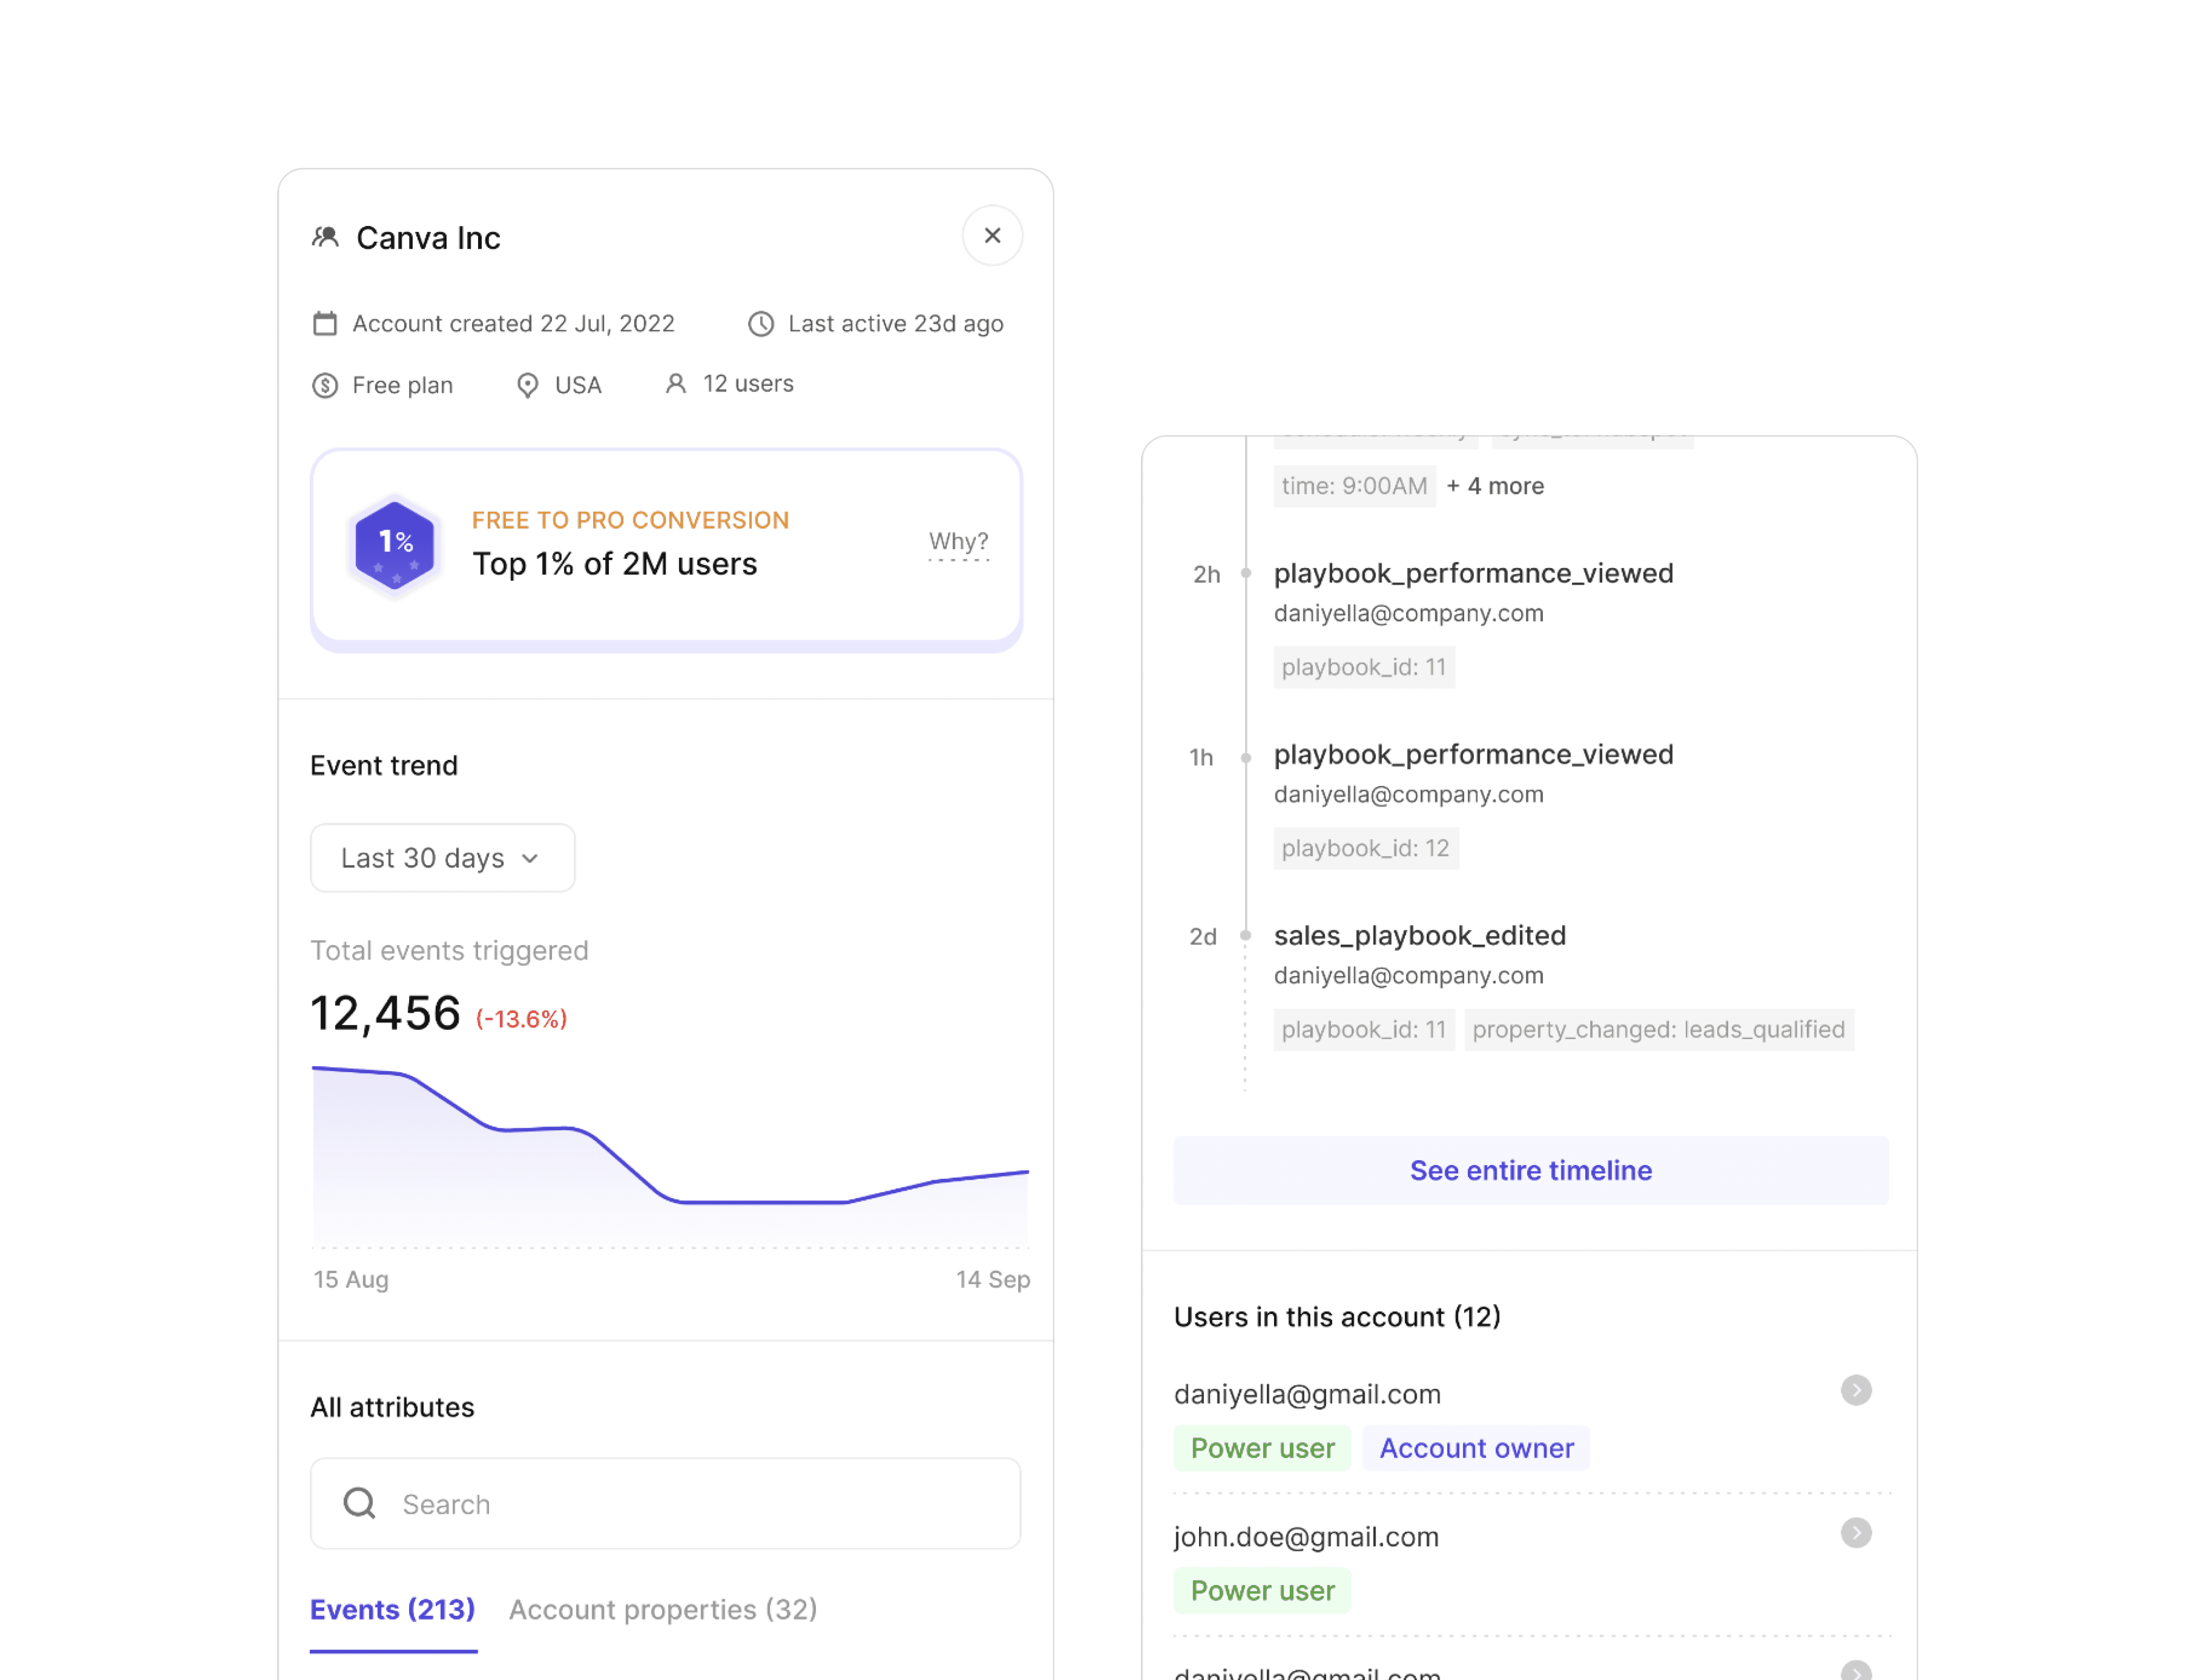Close the Canva Inc account panel
This screenshot has width=2197, height=1680.
(x=991, y=236)
